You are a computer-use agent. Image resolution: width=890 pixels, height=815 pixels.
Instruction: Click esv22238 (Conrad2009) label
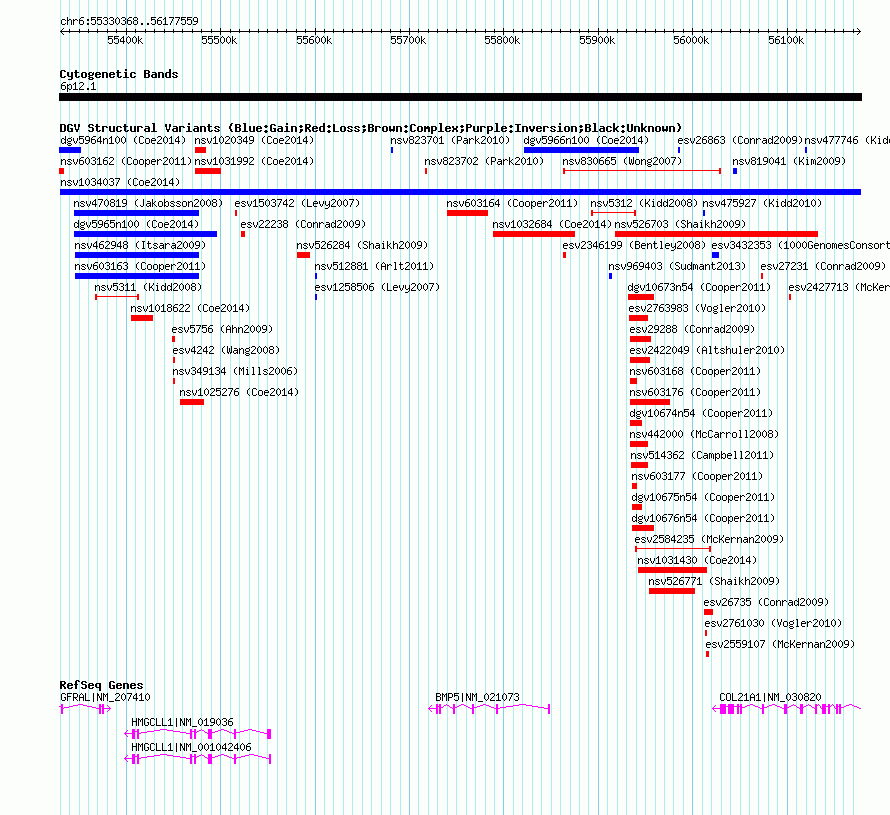click(303, 224)
